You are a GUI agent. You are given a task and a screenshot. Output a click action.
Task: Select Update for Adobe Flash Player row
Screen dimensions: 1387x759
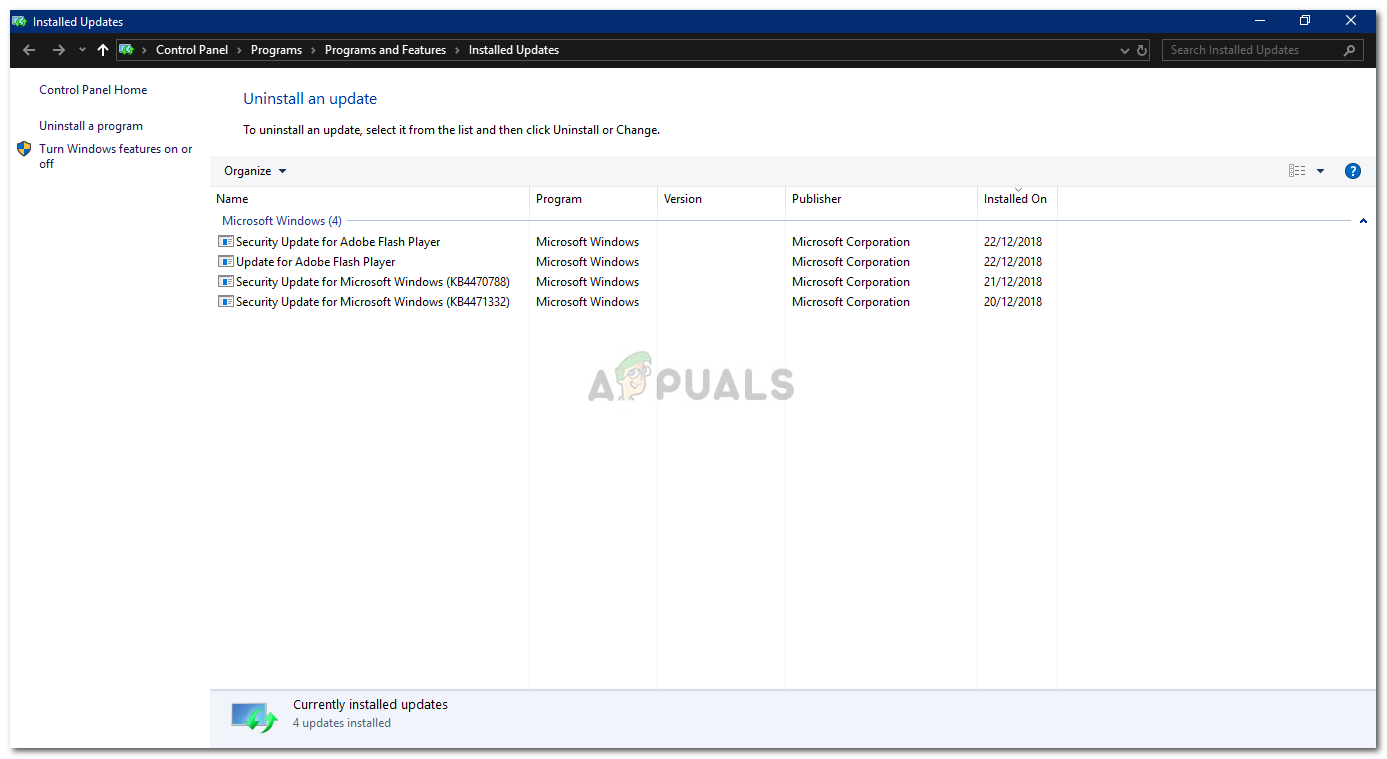316,262
